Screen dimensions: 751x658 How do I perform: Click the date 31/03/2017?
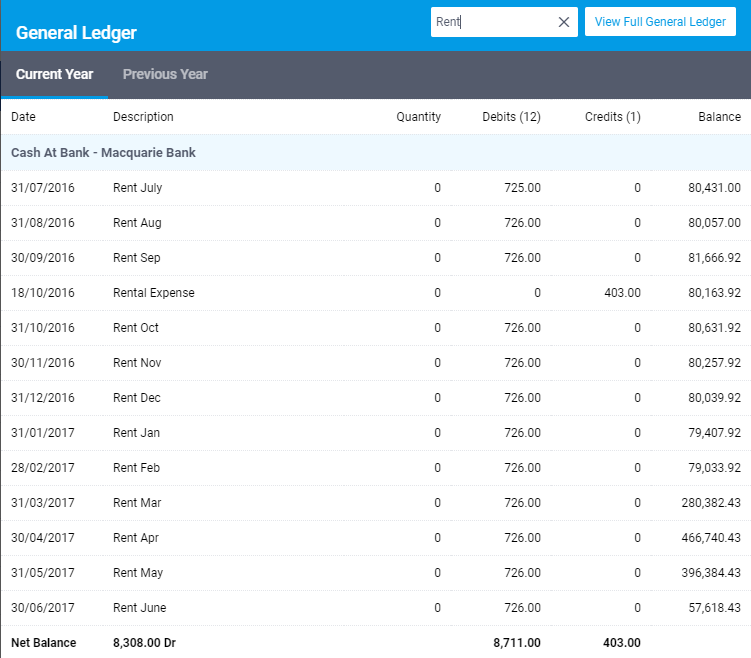(43, 502)
